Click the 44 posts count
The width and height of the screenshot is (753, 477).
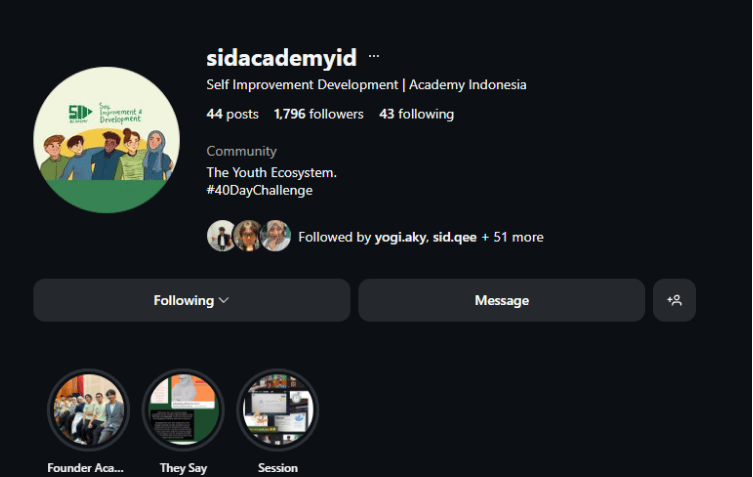pos(232,114)
